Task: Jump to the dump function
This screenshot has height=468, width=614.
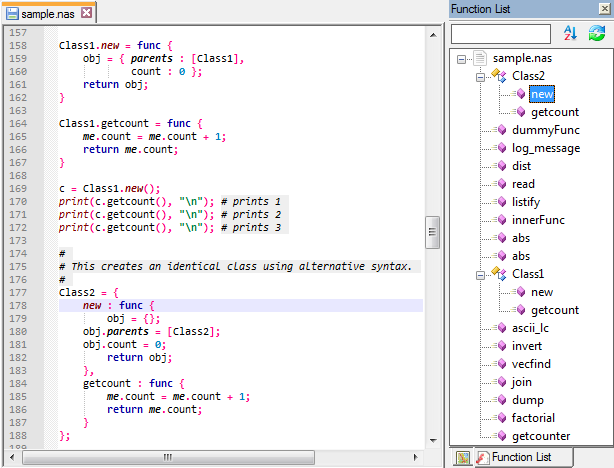Action: (527, 400)
